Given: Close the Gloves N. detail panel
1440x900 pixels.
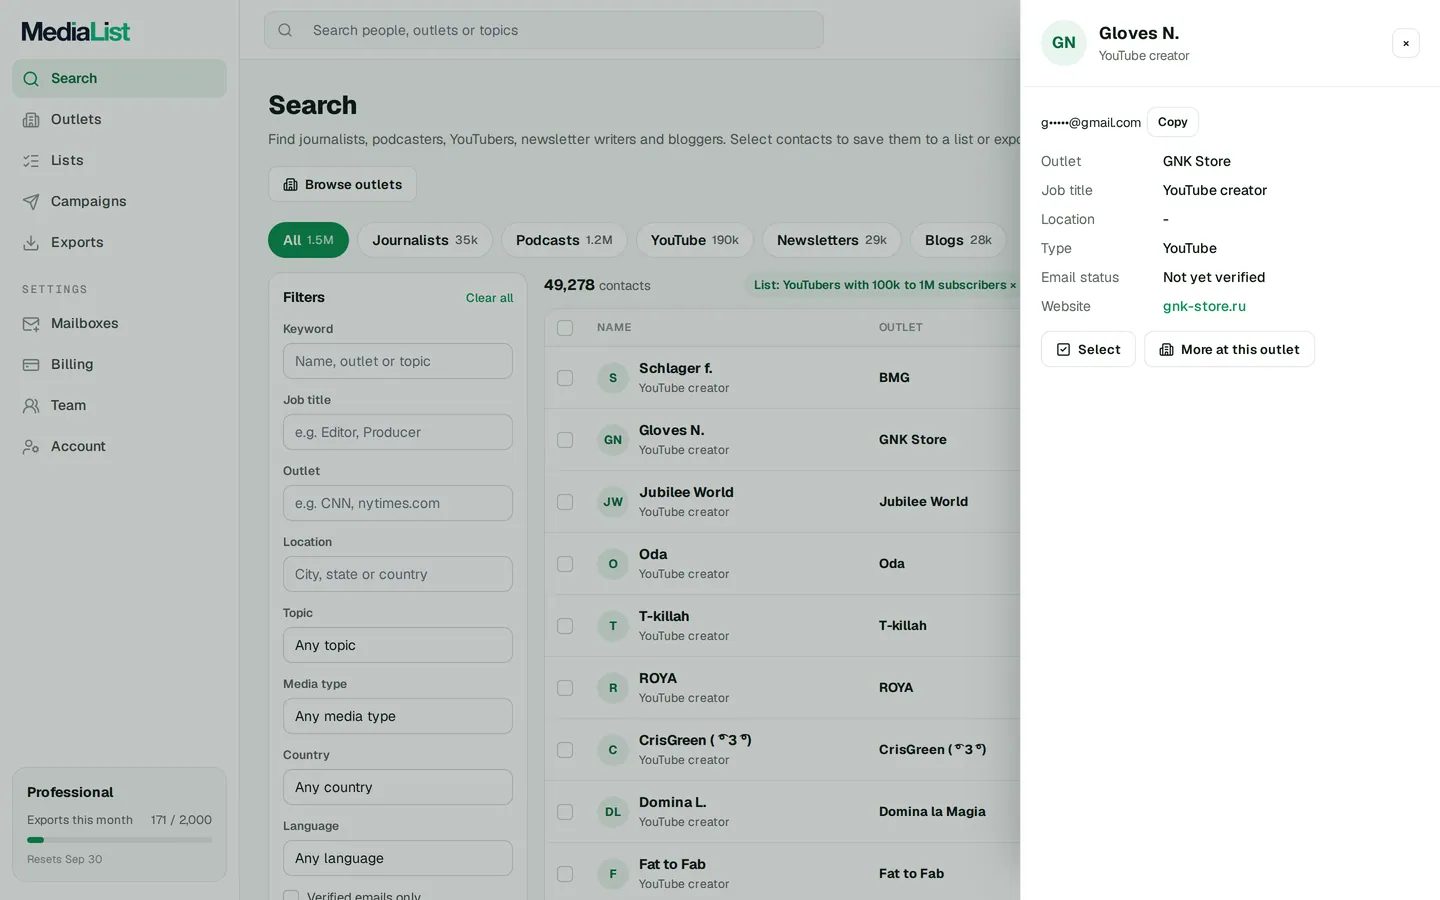Looking at the screenshot, I should tap(1406, 43).
